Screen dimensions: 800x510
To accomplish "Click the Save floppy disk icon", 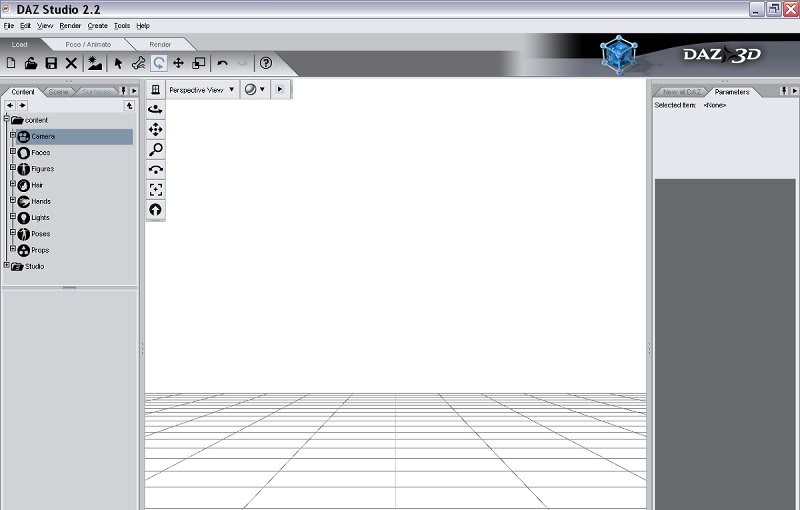I will (x=51, y=63).
